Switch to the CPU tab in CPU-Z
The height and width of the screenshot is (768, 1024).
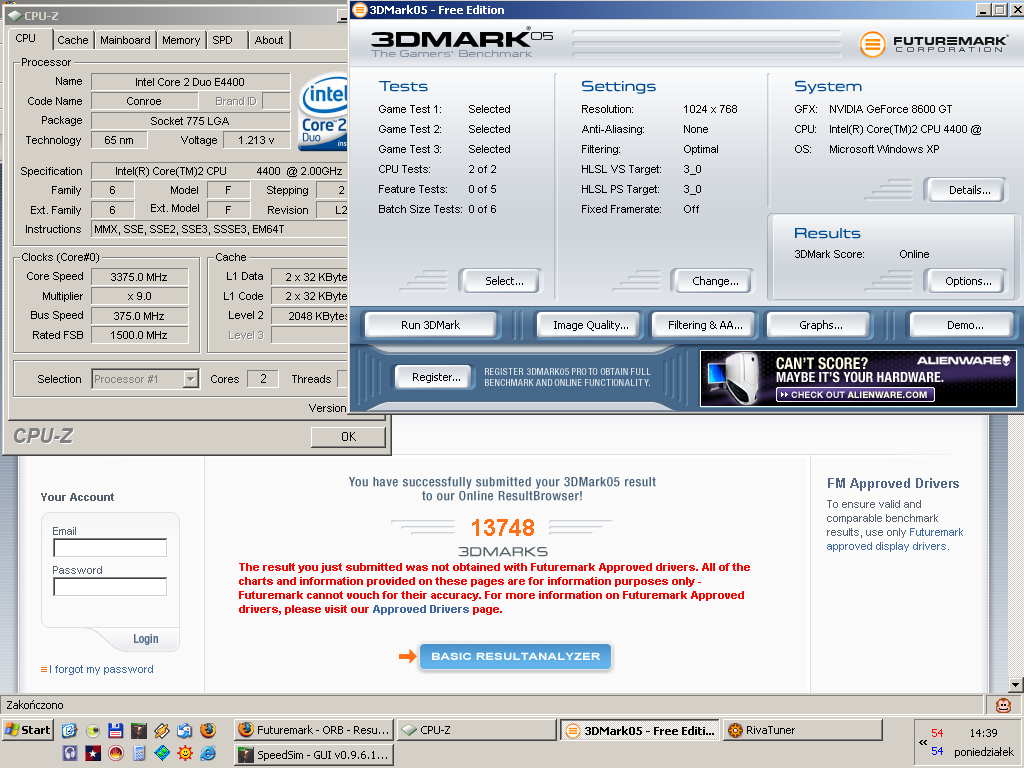pyautogui.click(x=26, y=39)
